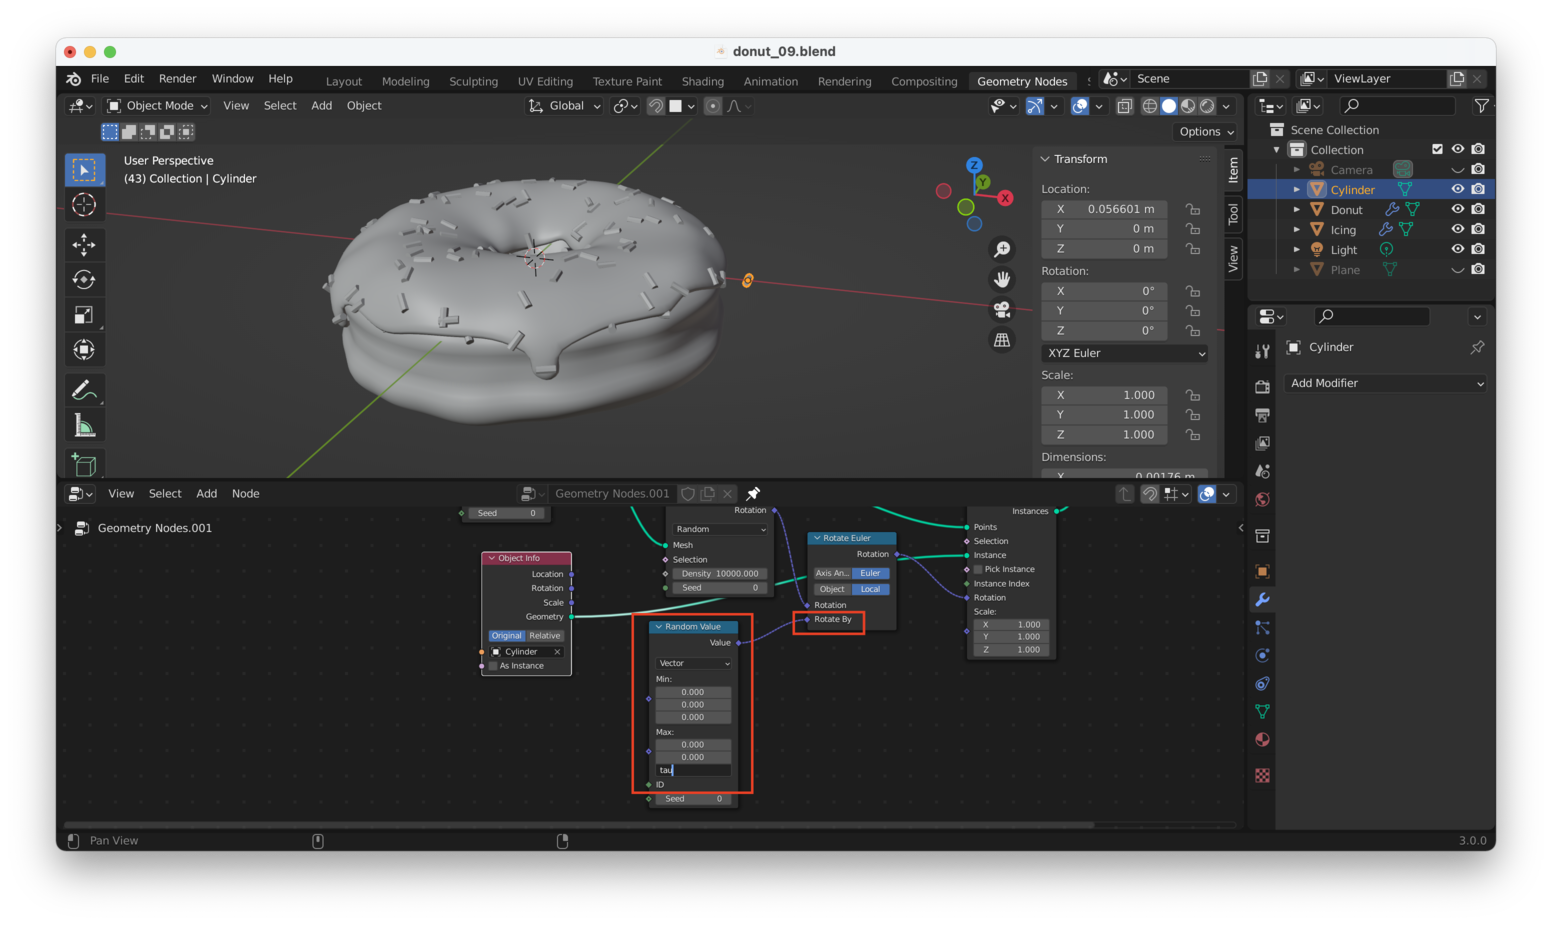Adjust the Density 10000.000 value slider
This screenshot has height=925, width=1552.
(x=720, y=574)
